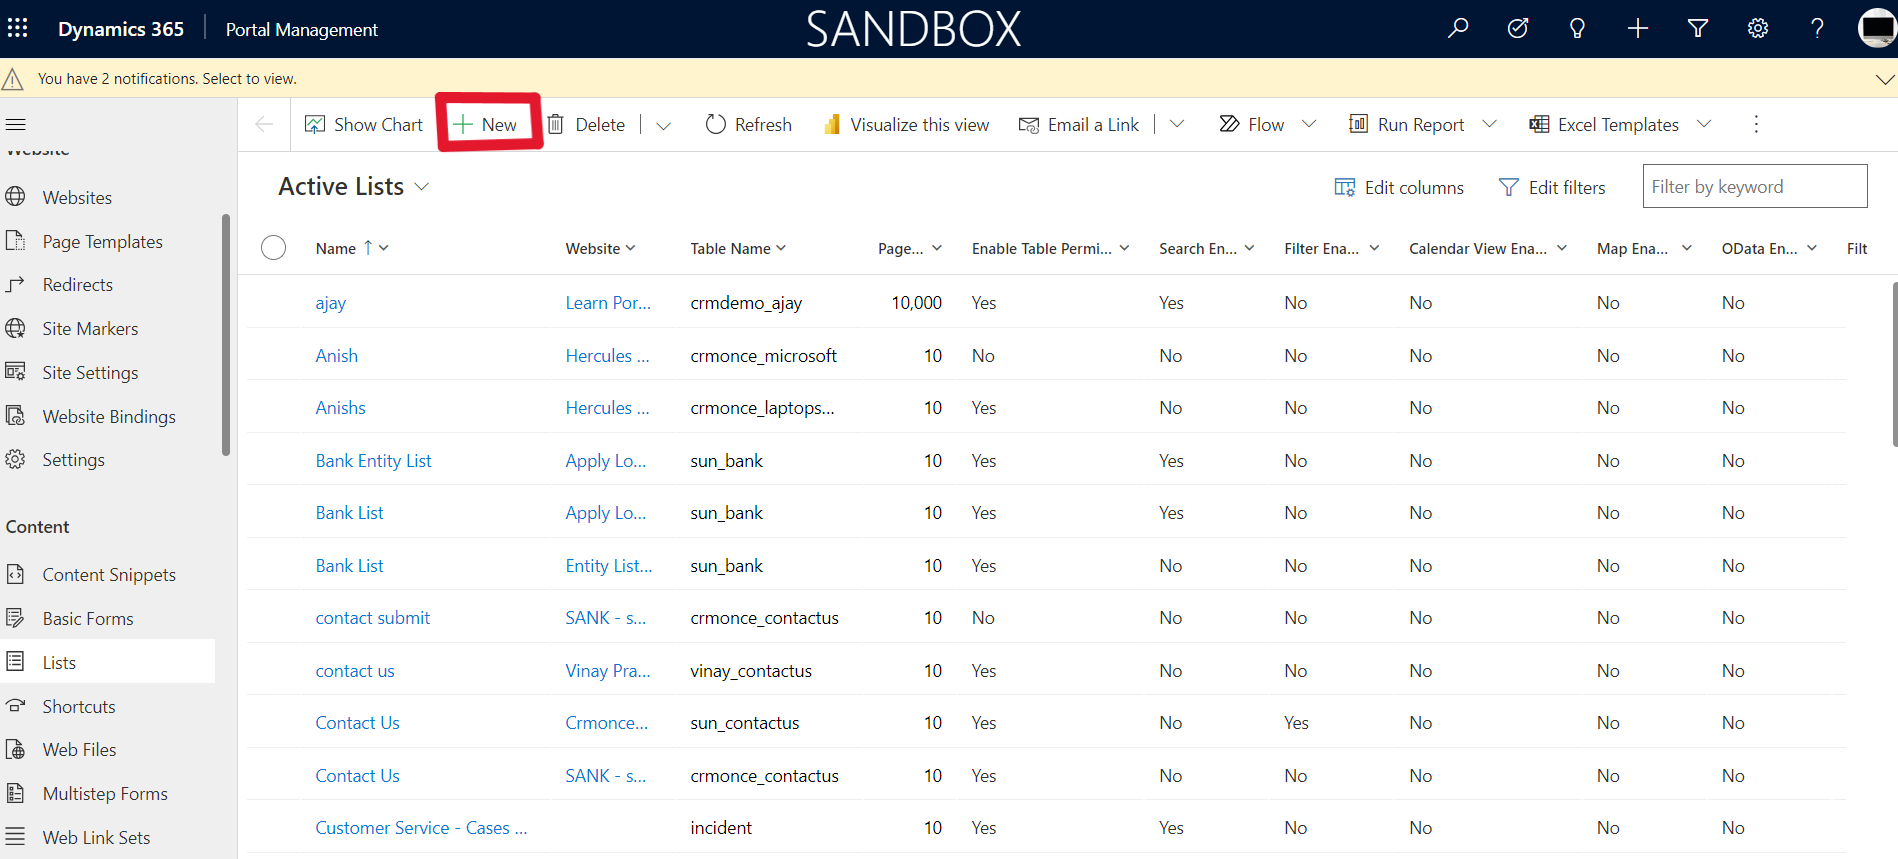Open the user profile avatar
Viewport: 1898px width, 859px height.
[1877, 28]
